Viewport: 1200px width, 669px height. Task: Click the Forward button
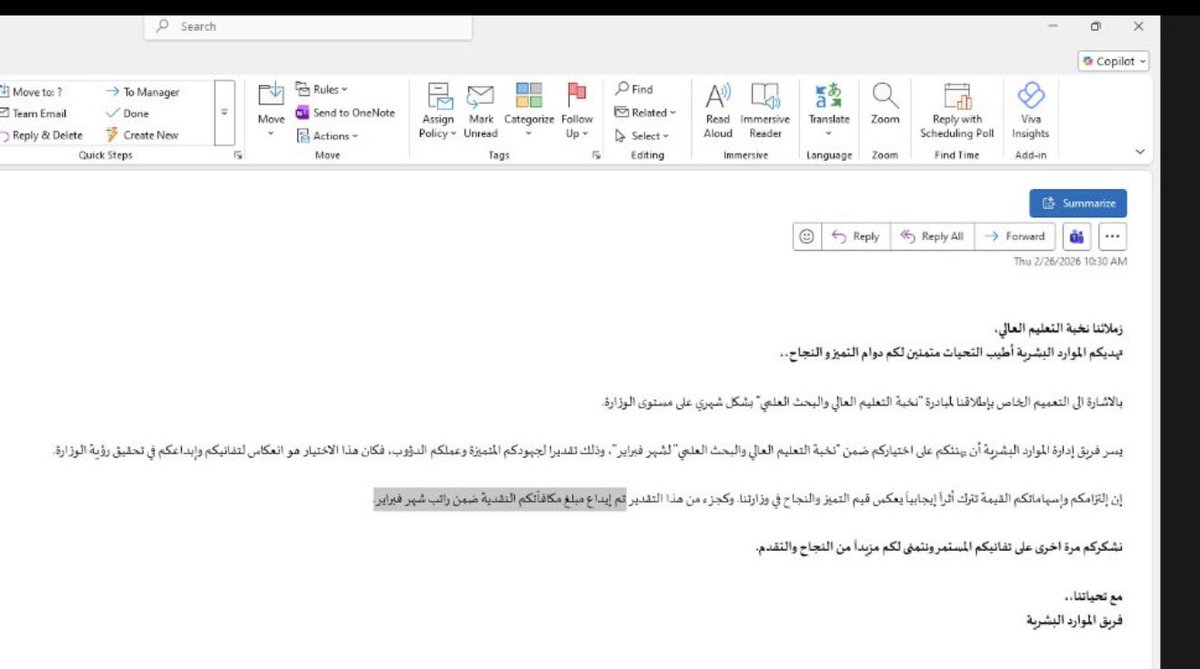click(x=1014, y=236)
